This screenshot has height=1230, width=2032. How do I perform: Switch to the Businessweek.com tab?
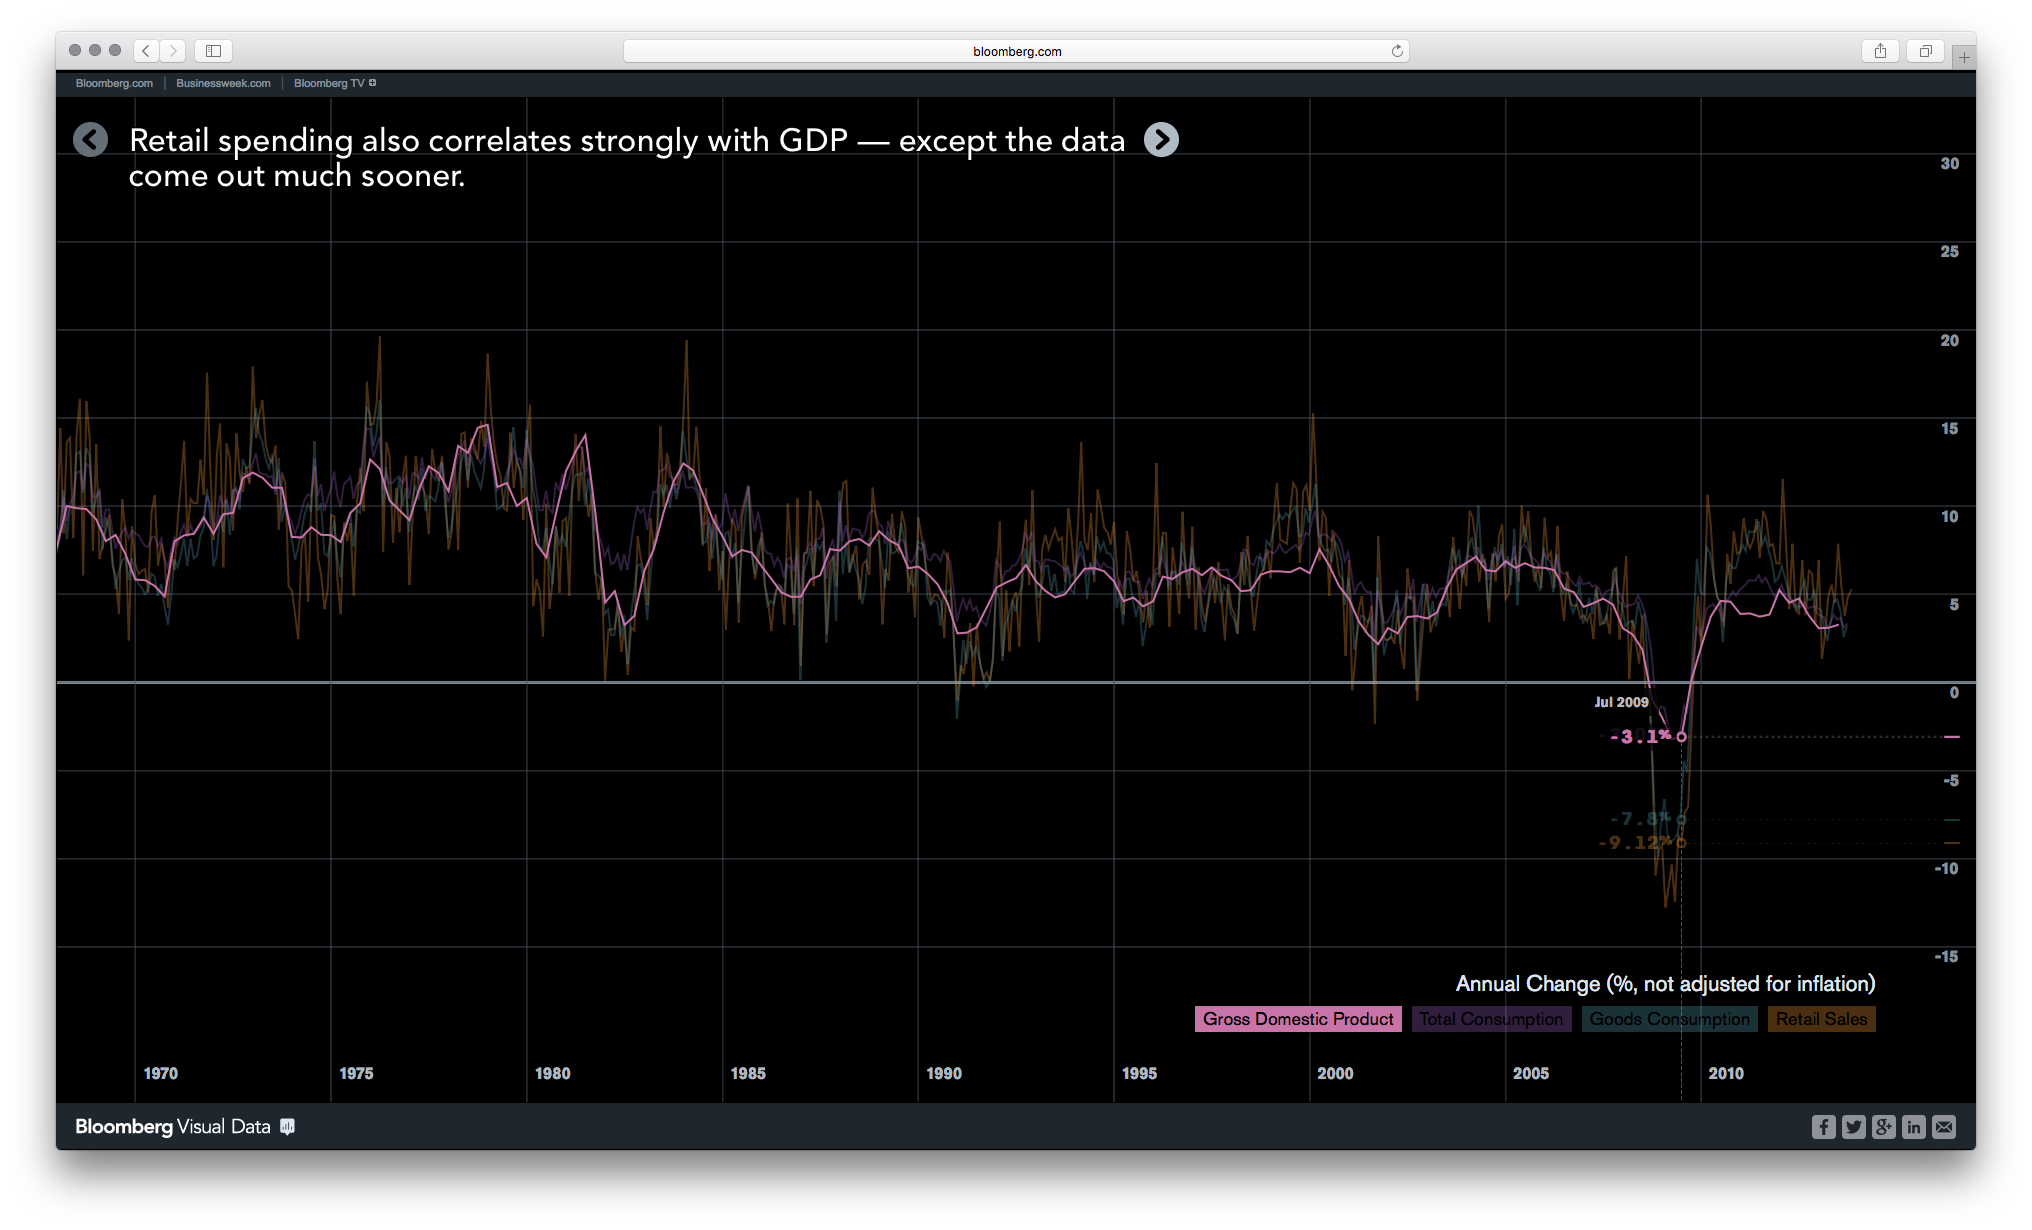(x=222, y=83)
